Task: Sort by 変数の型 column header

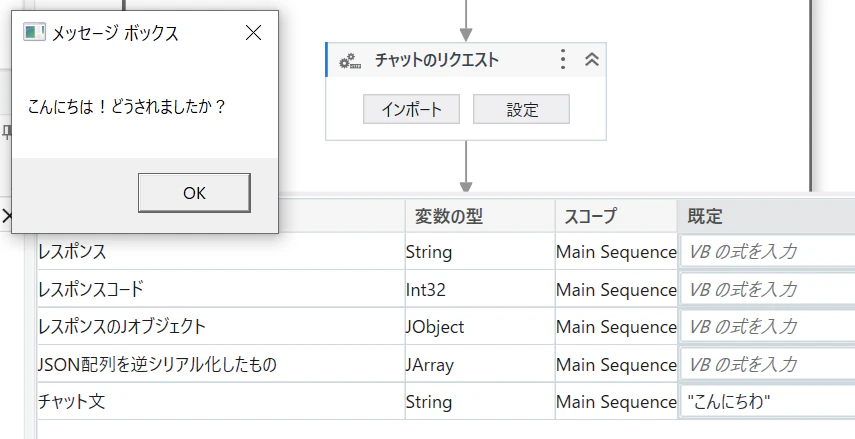Action: [480, 217]
